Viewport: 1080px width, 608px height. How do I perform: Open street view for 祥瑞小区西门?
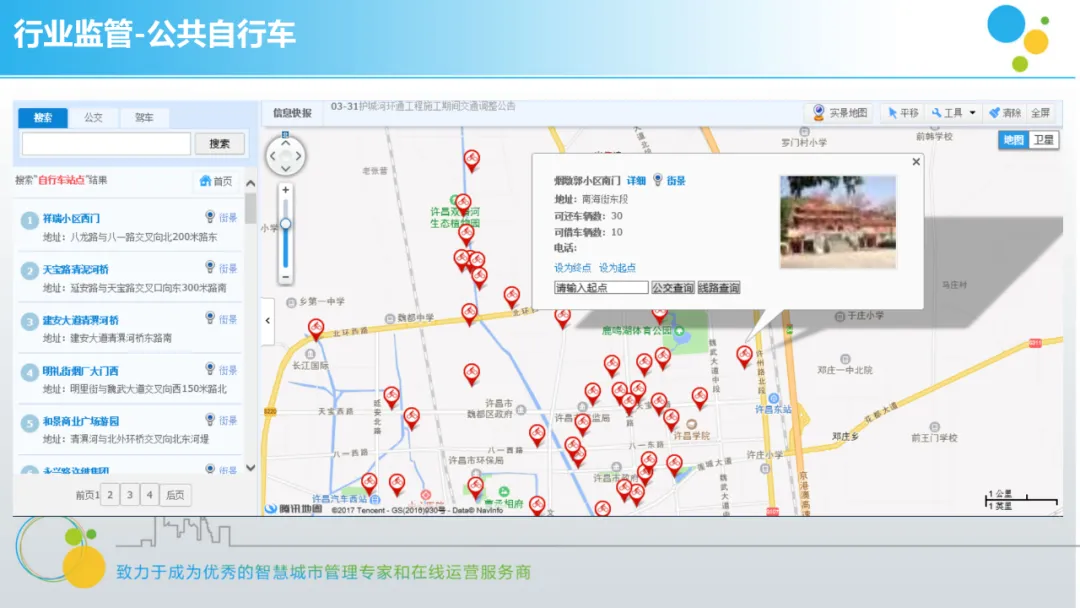tap(221, 218)
